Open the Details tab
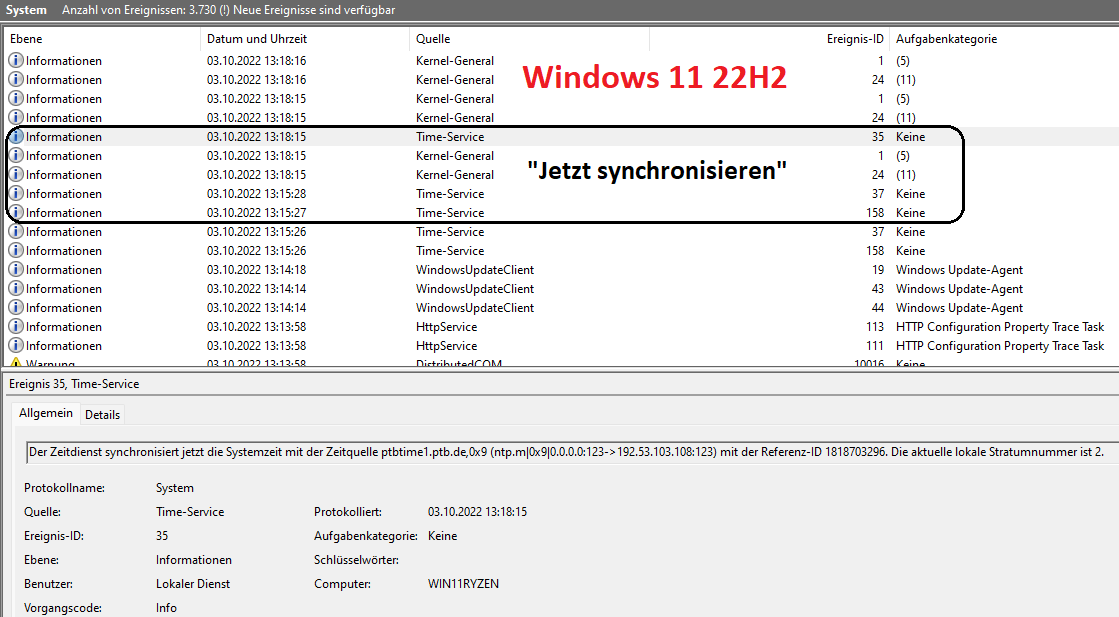Viewport: 1119px width, 617px height. pyautogui.click(x=102, y=414)
